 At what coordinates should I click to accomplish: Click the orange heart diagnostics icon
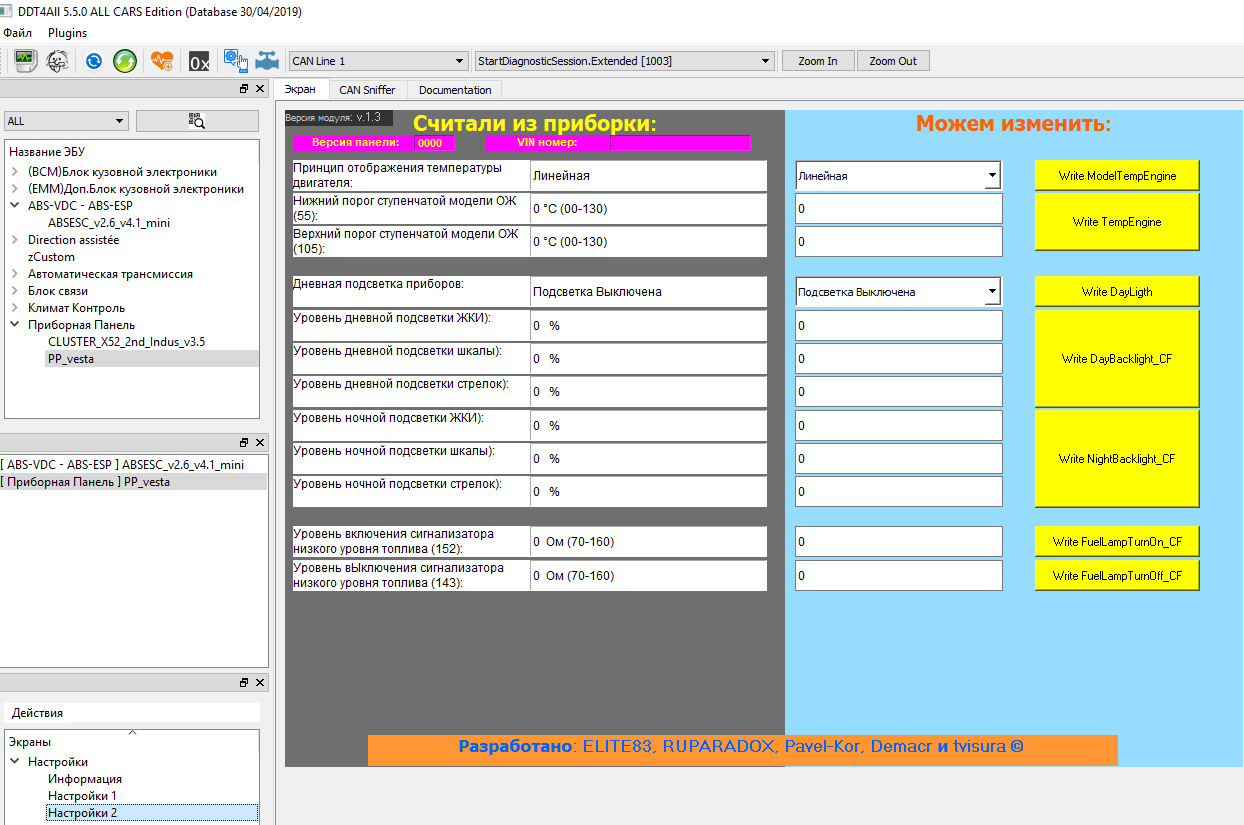pyautogui.click(x=162, y=61)
